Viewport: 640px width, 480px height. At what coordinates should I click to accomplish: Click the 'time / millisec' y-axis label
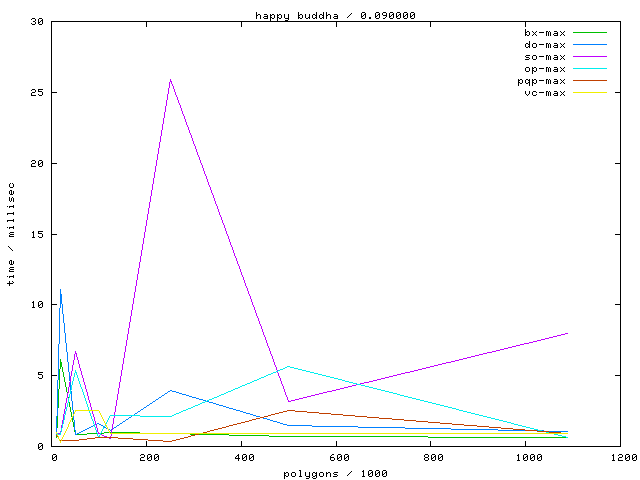pos(11,234)
